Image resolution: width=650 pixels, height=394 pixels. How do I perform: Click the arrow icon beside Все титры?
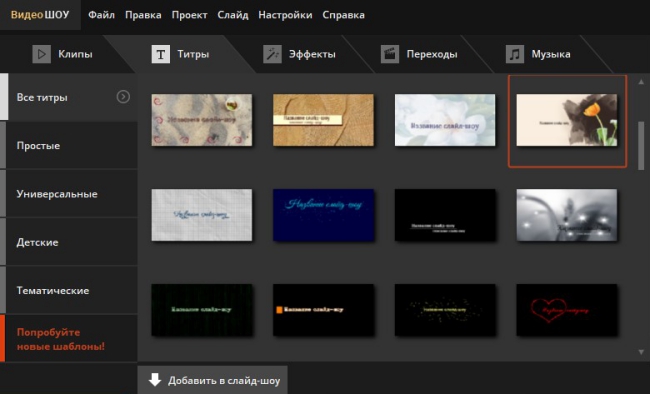123,97
